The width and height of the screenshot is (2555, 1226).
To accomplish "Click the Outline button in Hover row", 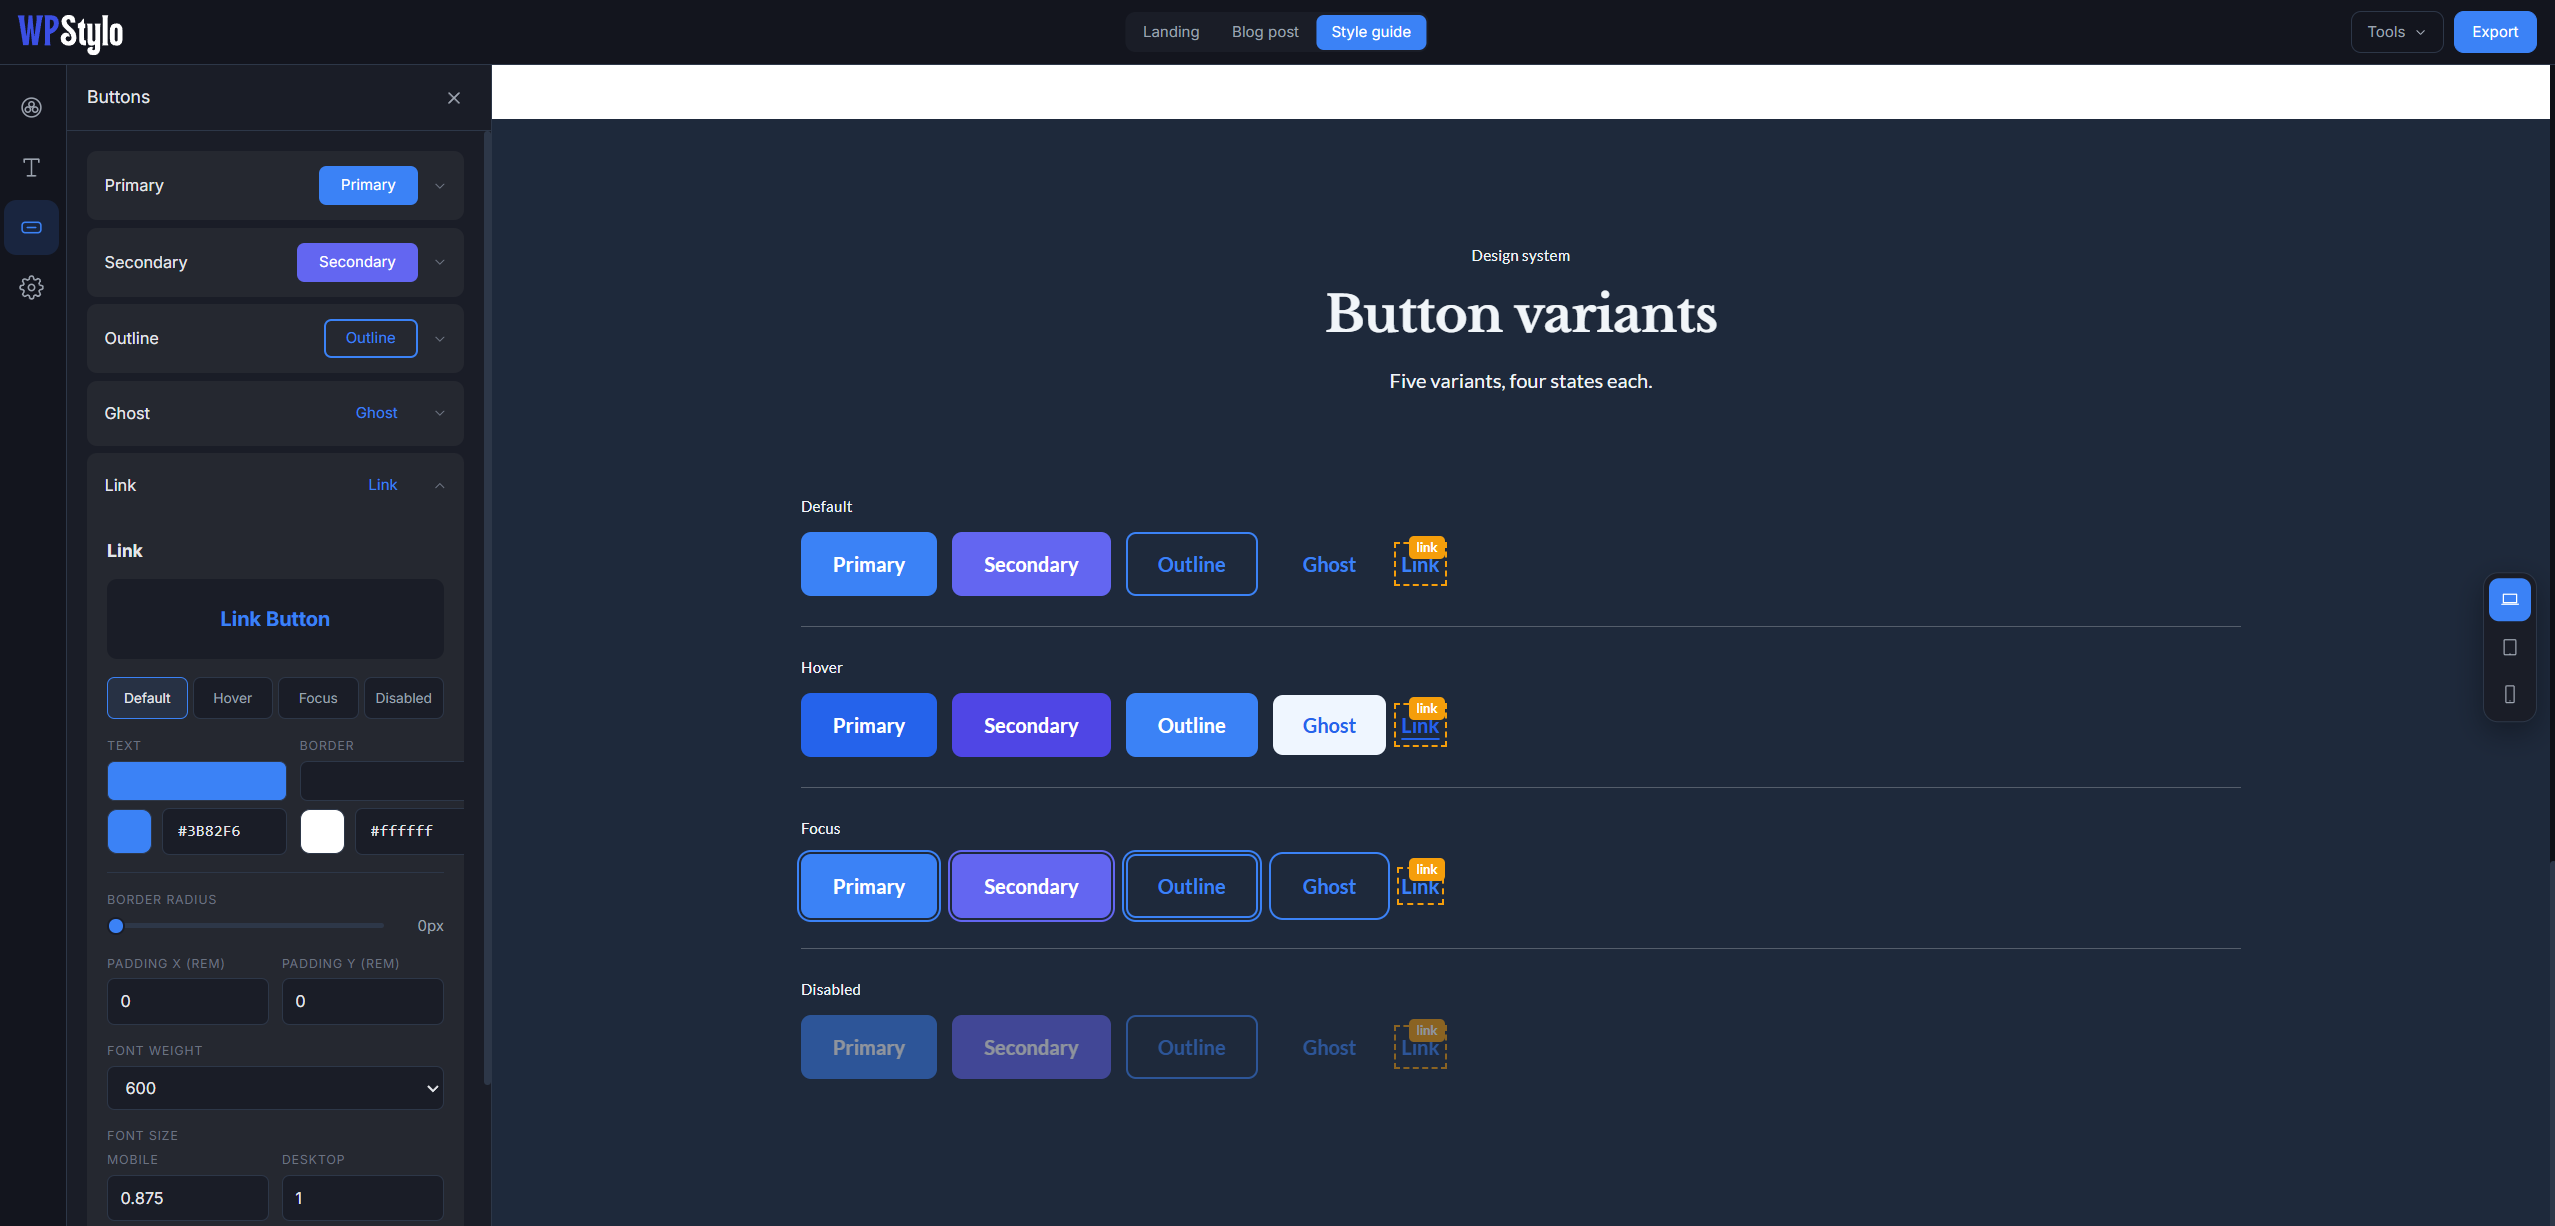I will click(1191, 725).
